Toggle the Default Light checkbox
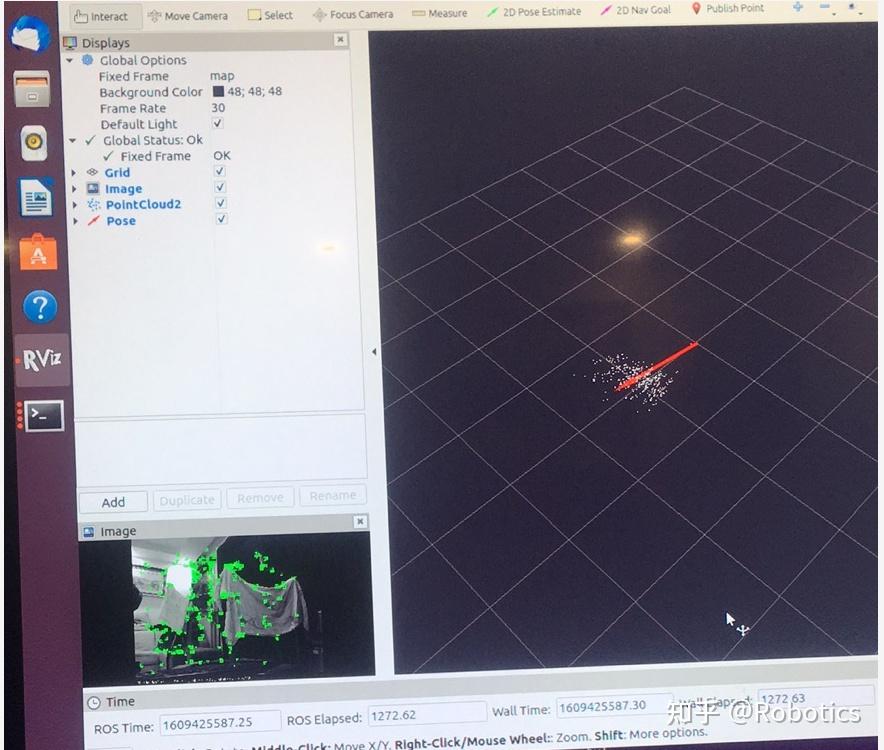This screenshot has height=750, width=884. [217, 123]
